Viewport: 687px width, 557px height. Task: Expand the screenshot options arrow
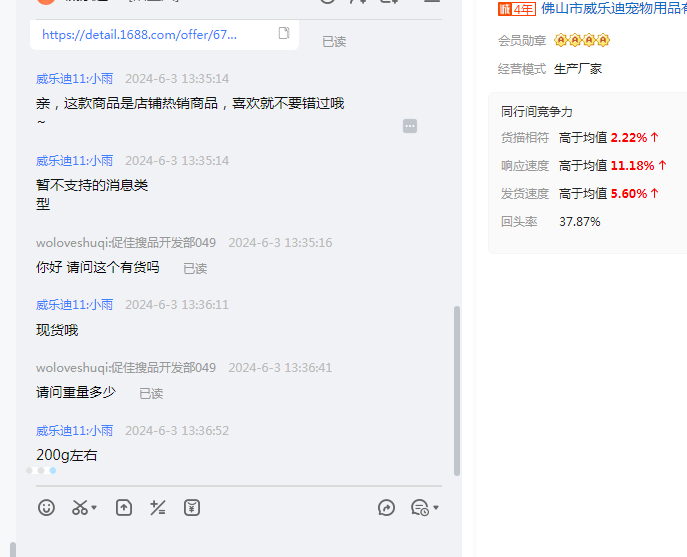click(x=94, y=508)
